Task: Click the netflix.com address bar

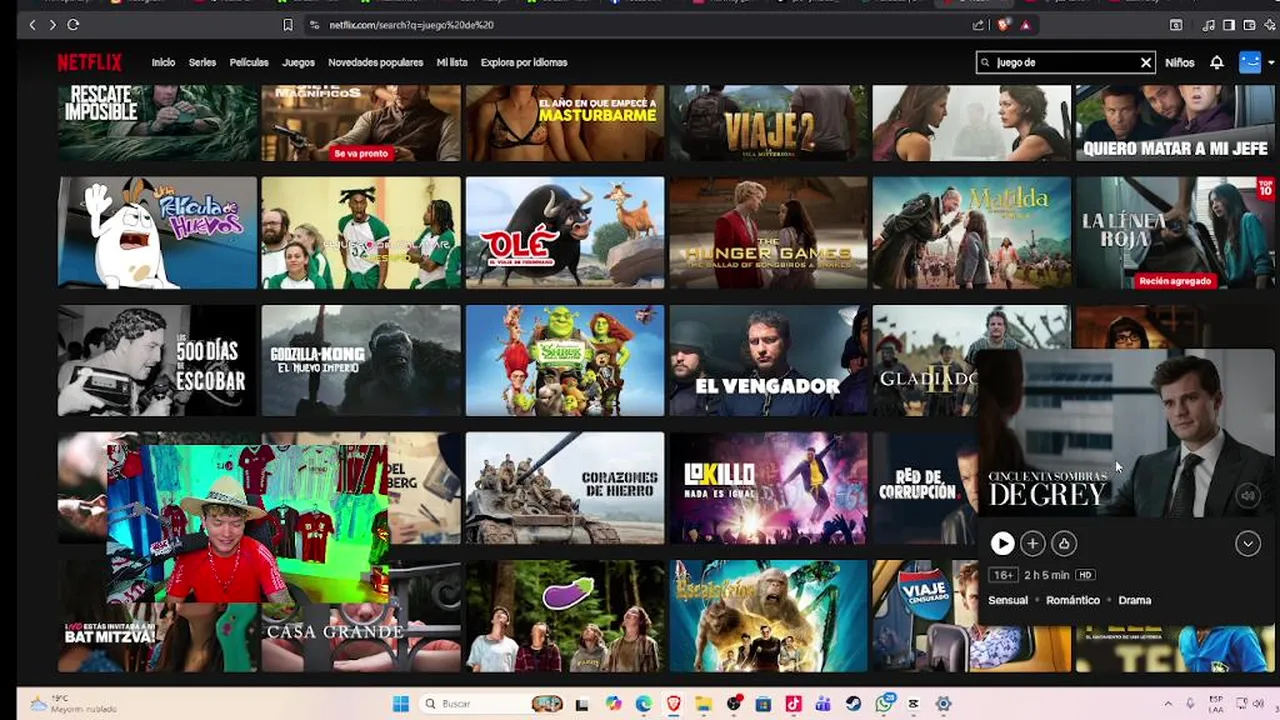Action: point(640,24)
